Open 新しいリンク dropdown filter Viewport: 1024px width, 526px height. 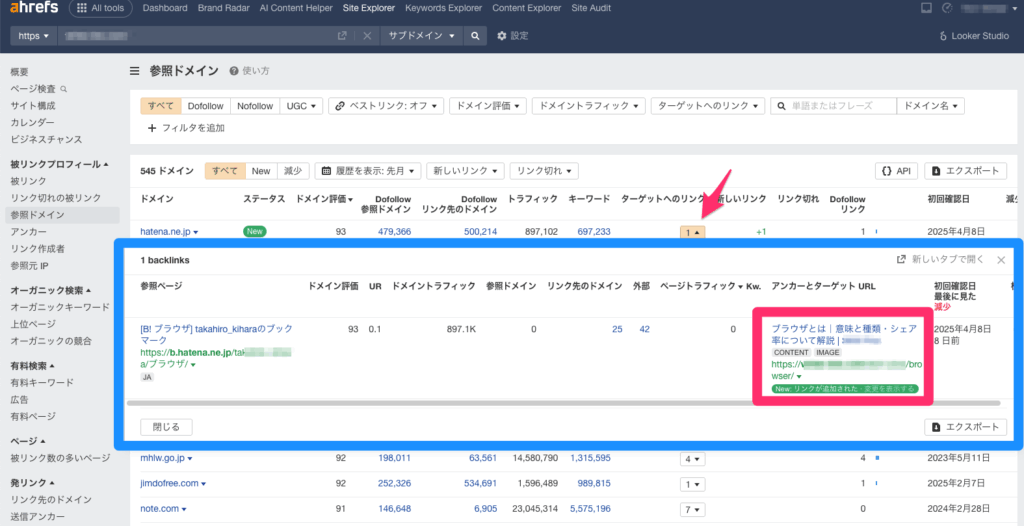[465, 171]
